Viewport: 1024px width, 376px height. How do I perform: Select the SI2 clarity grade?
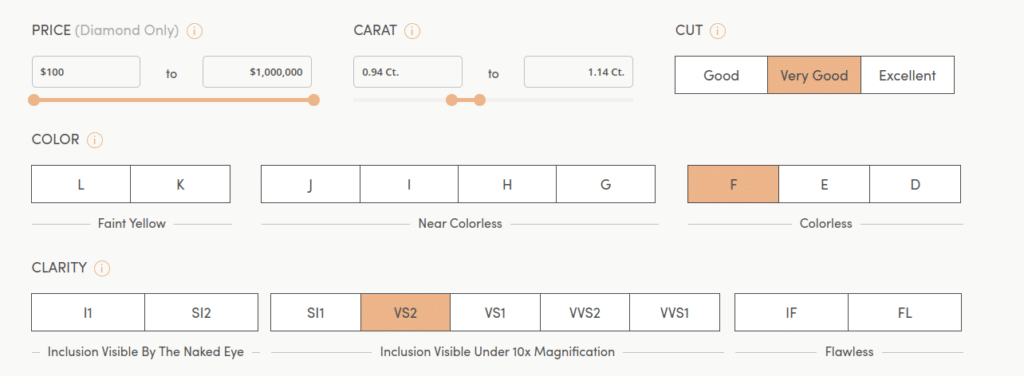pyautogui.click(x=201, y=313)
